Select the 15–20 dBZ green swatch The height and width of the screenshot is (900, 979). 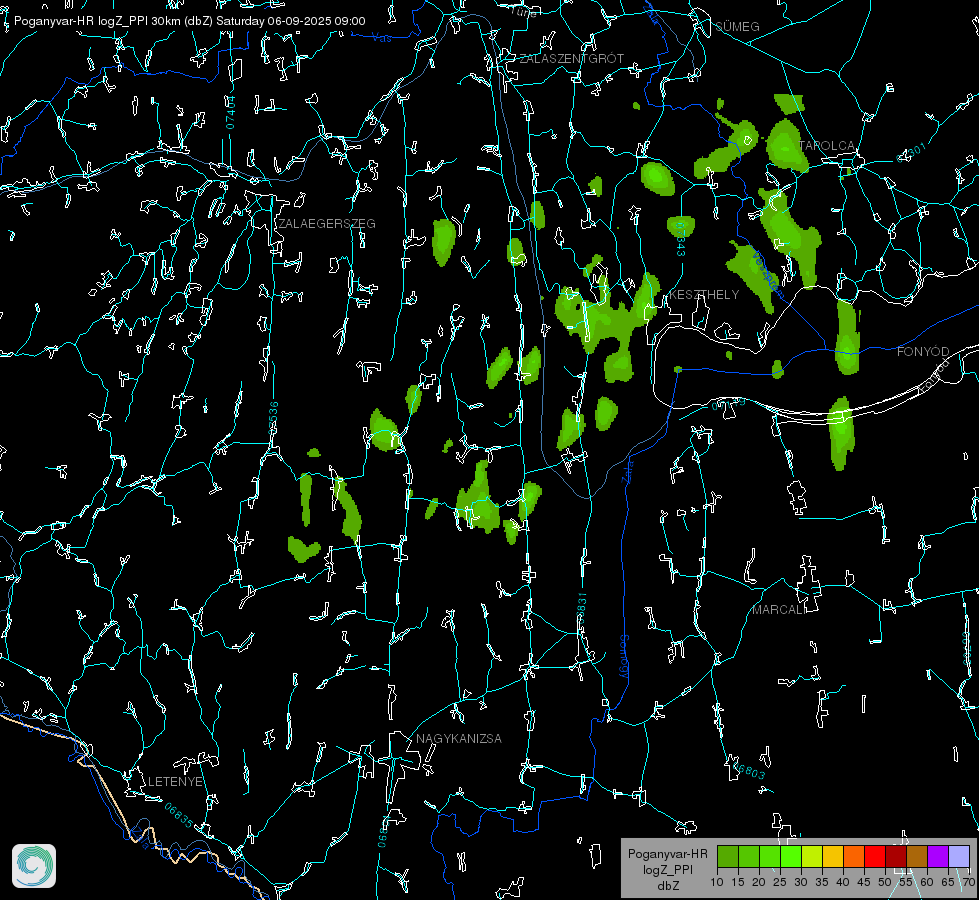pyautogui.click(x=749, y=856)
